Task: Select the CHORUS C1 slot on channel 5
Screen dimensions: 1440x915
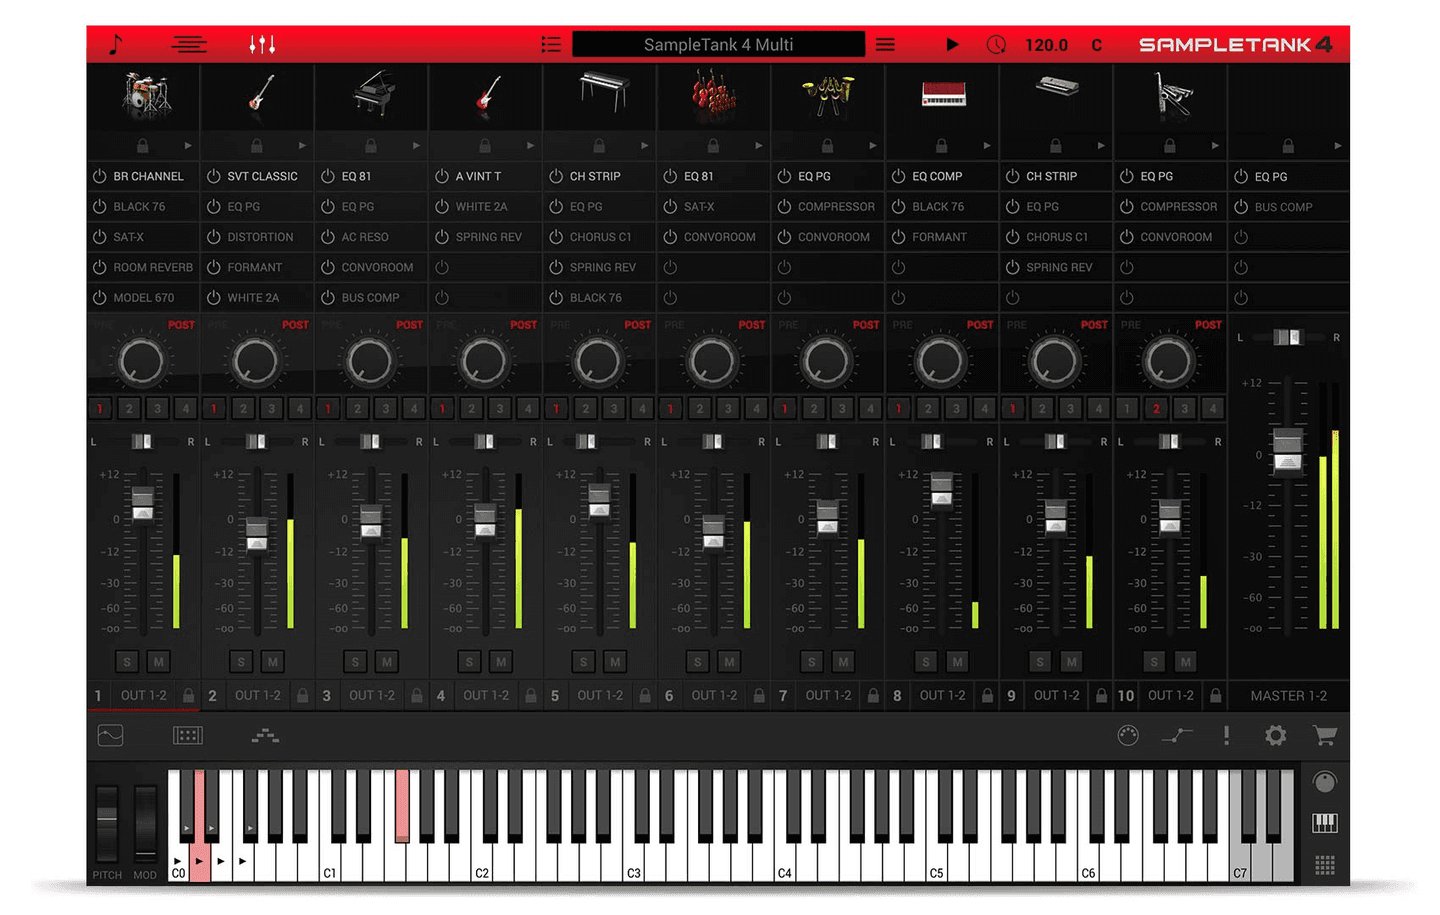Action: pos(599,237)
